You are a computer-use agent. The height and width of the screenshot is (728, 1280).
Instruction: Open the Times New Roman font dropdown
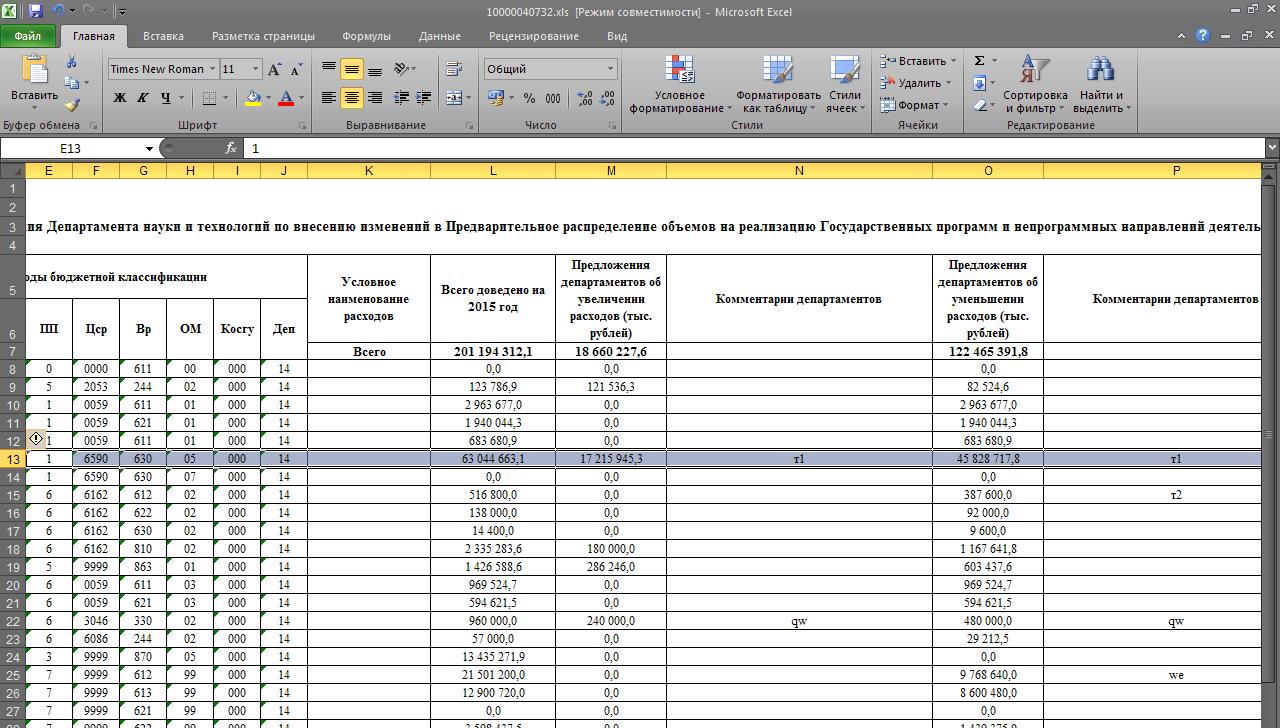pos(212,69)
